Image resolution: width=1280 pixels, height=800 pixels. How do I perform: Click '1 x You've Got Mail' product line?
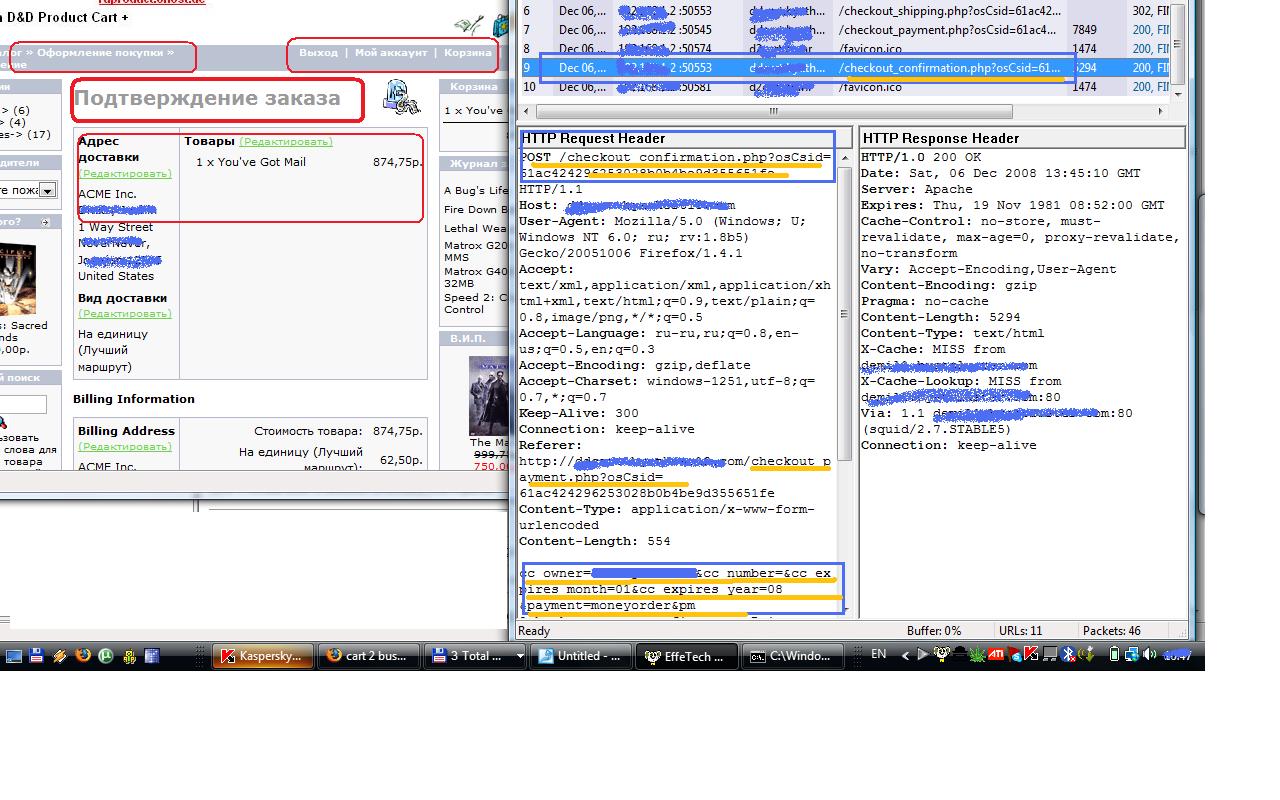[x=251, y=162]
